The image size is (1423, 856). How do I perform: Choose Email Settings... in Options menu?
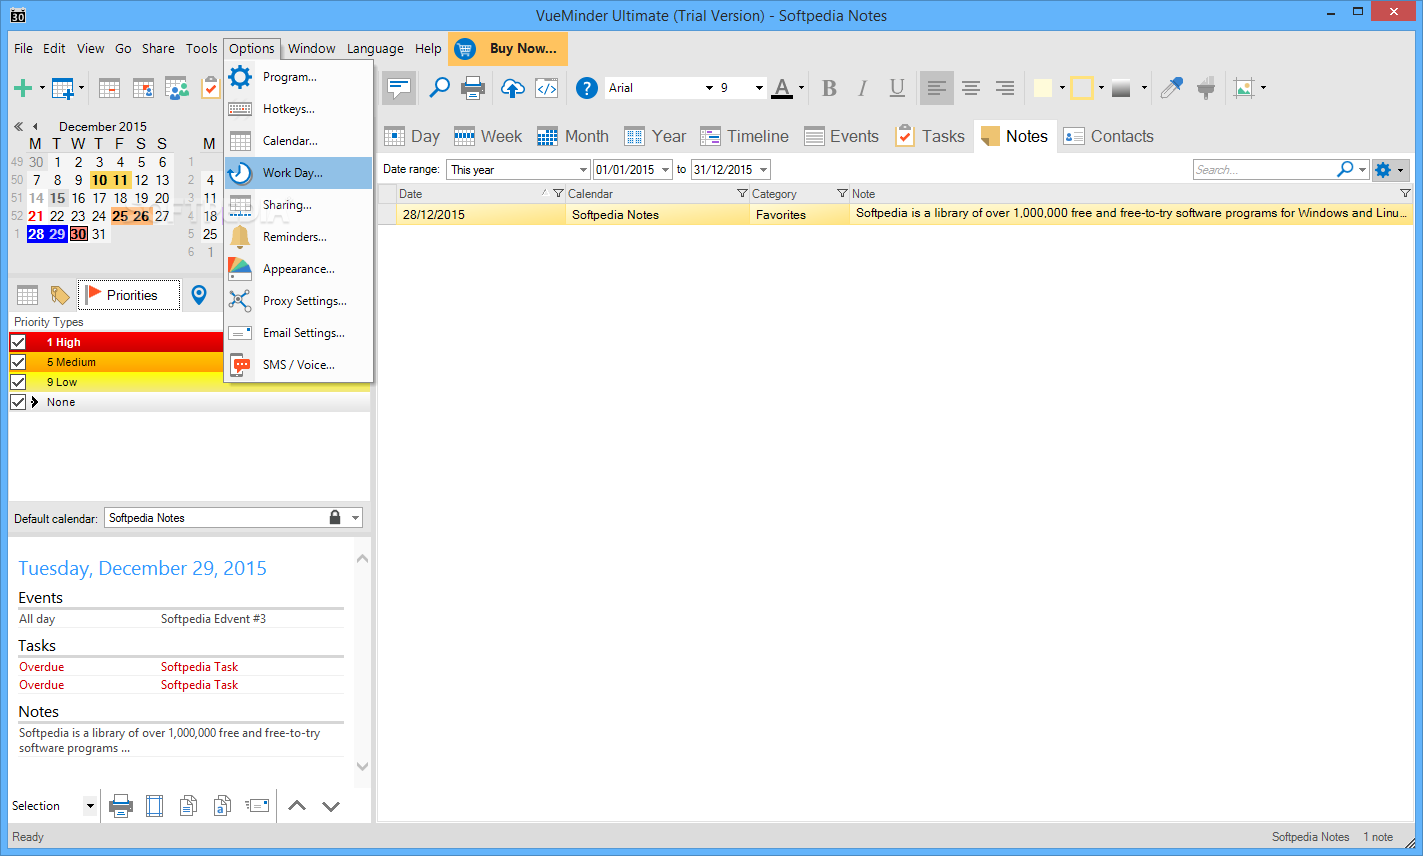(x=298, y=333)
